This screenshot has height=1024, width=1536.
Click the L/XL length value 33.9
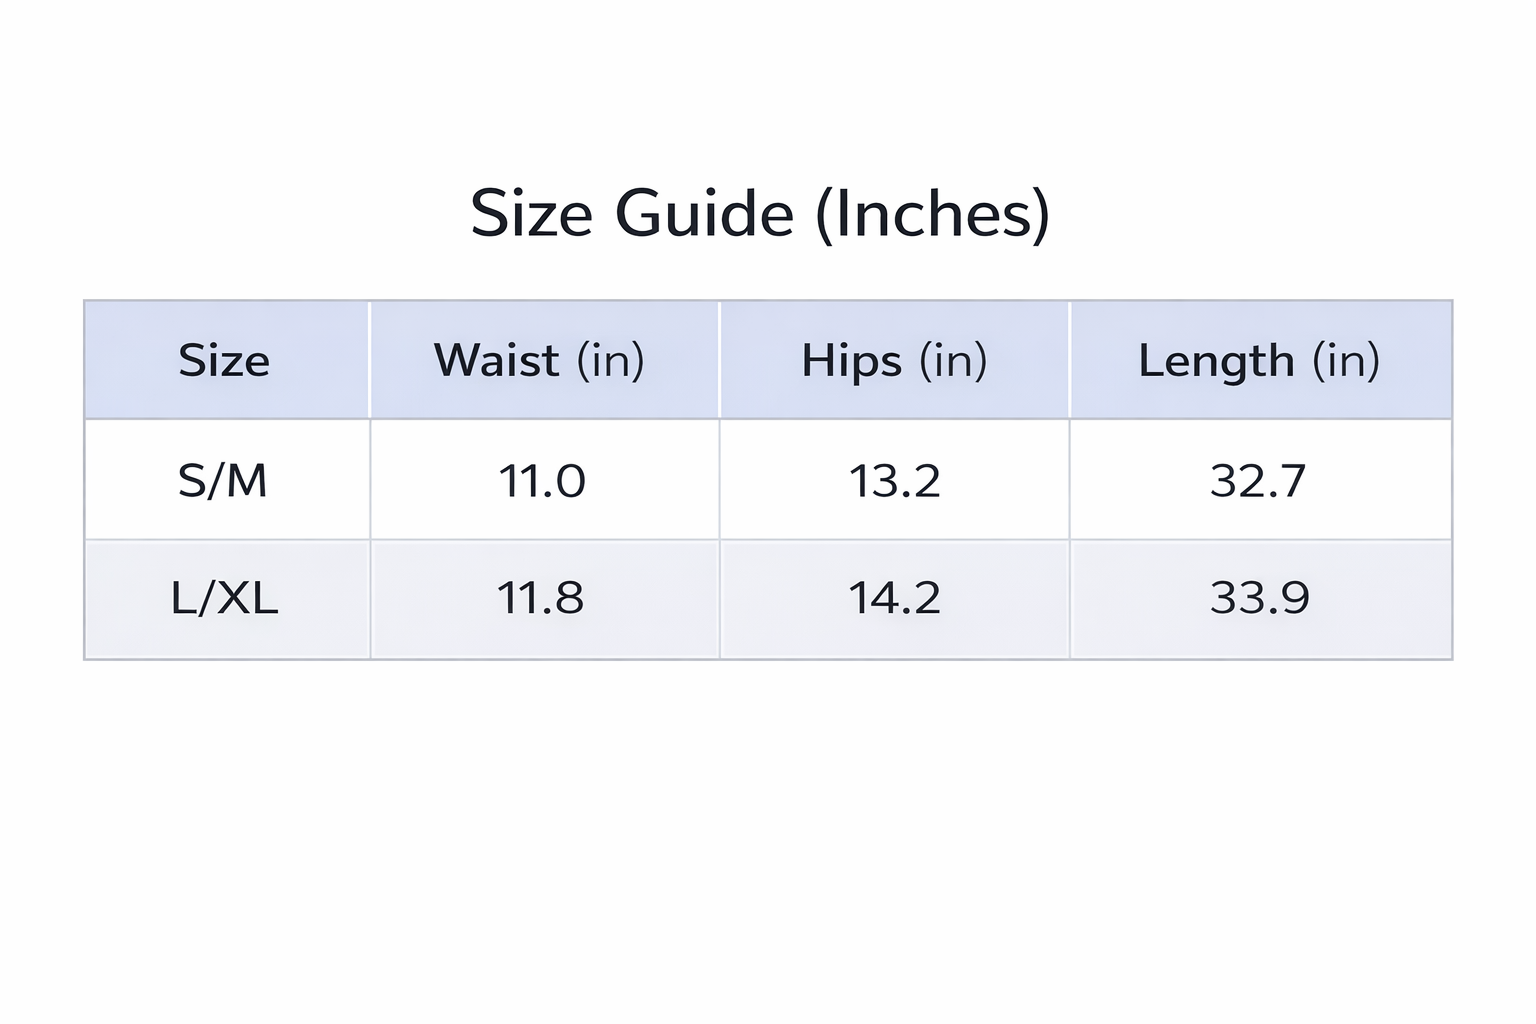pos(1259,598)
